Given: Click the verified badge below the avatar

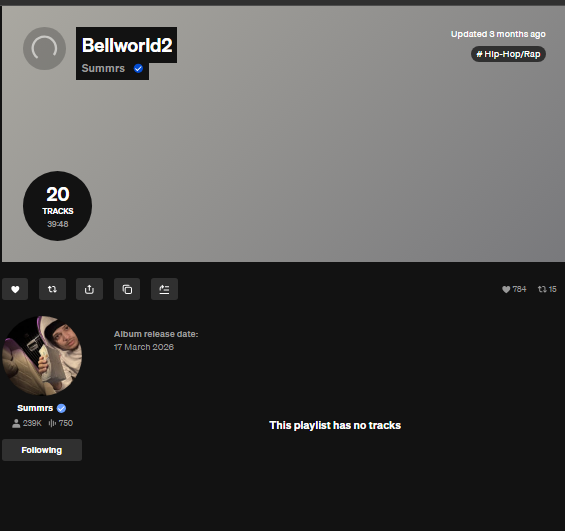Looking at the screenshot, I should point(61,408).
